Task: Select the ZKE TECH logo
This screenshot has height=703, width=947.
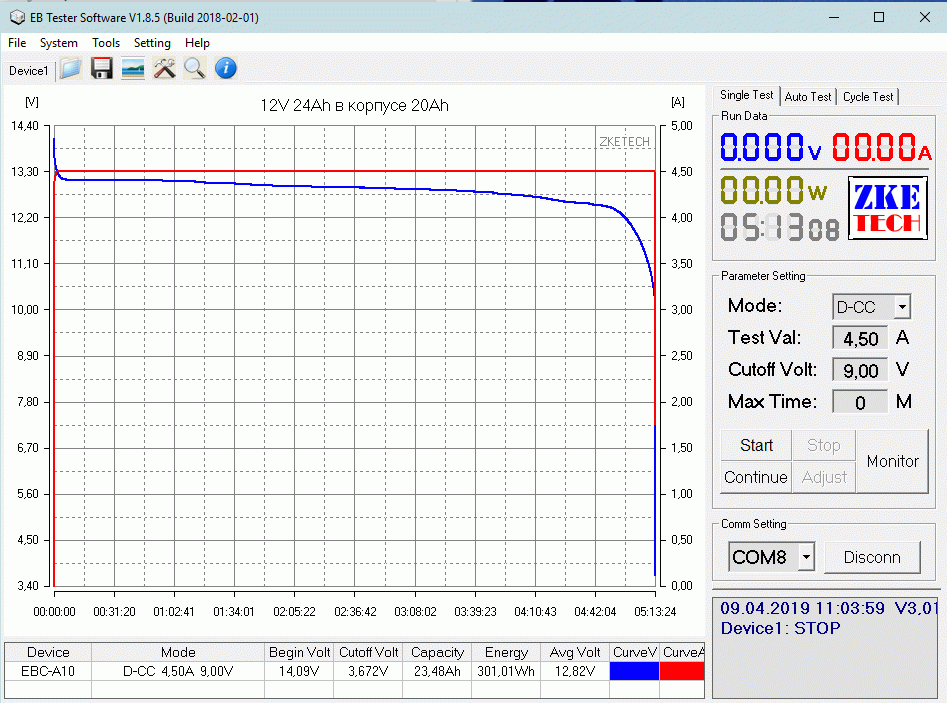Action: pyautogui.click(x=887, y=208)
